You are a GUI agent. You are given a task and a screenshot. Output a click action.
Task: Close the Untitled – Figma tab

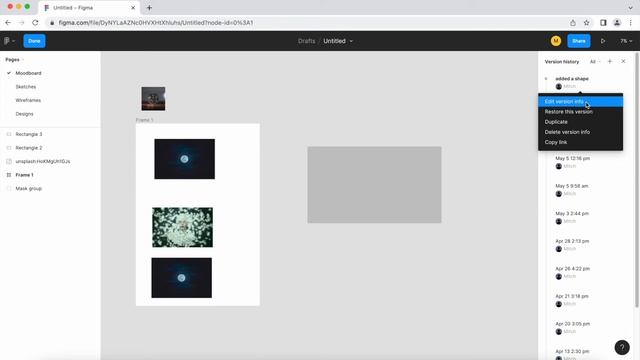133,8
